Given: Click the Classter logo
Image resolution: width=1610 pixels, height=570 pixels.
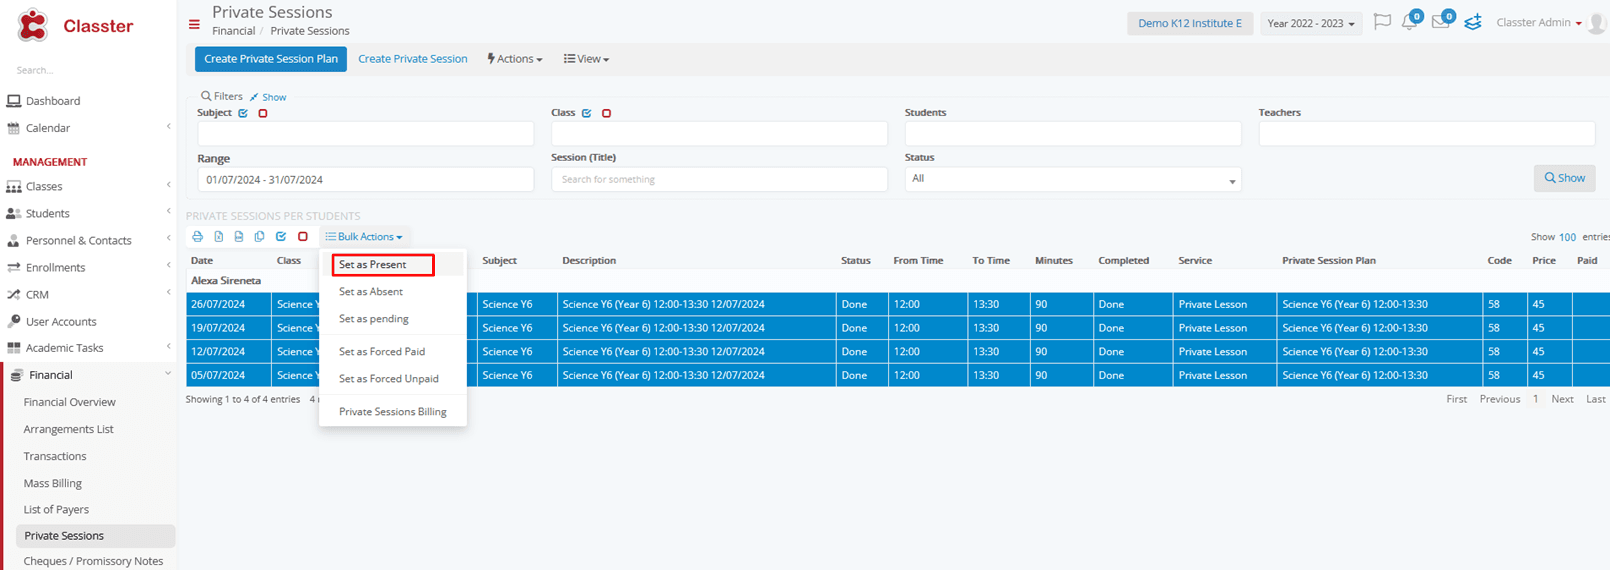Looking at the screenshot, I should [x=75, y=26].
